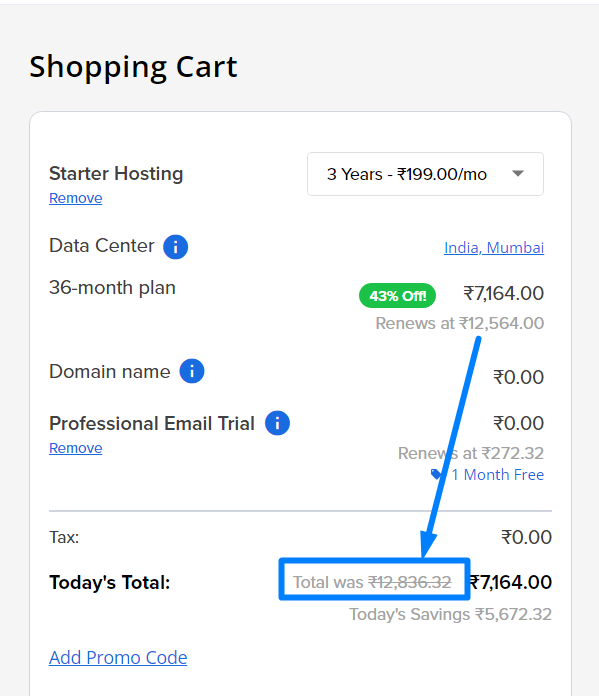The height and width of the screenshot is (696, 599).
Task: Select the Domain name ₹0.00 price
Action: [x=519, y=377]
